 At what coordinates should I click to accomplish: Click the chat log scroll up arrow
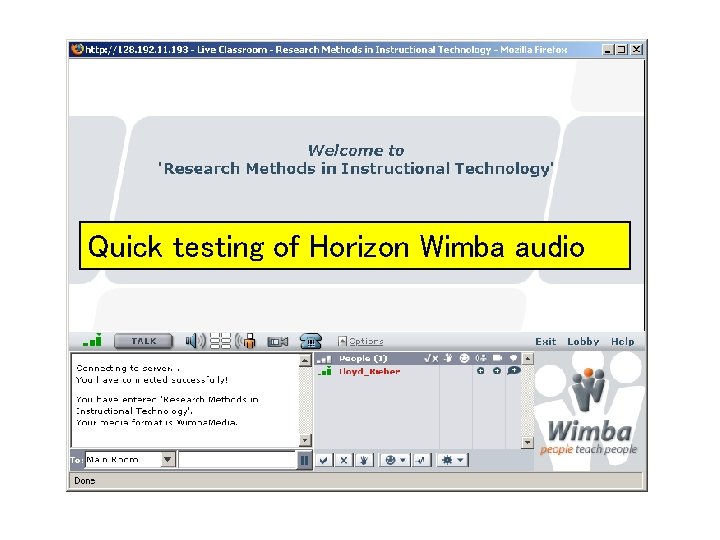coord(305,360)
